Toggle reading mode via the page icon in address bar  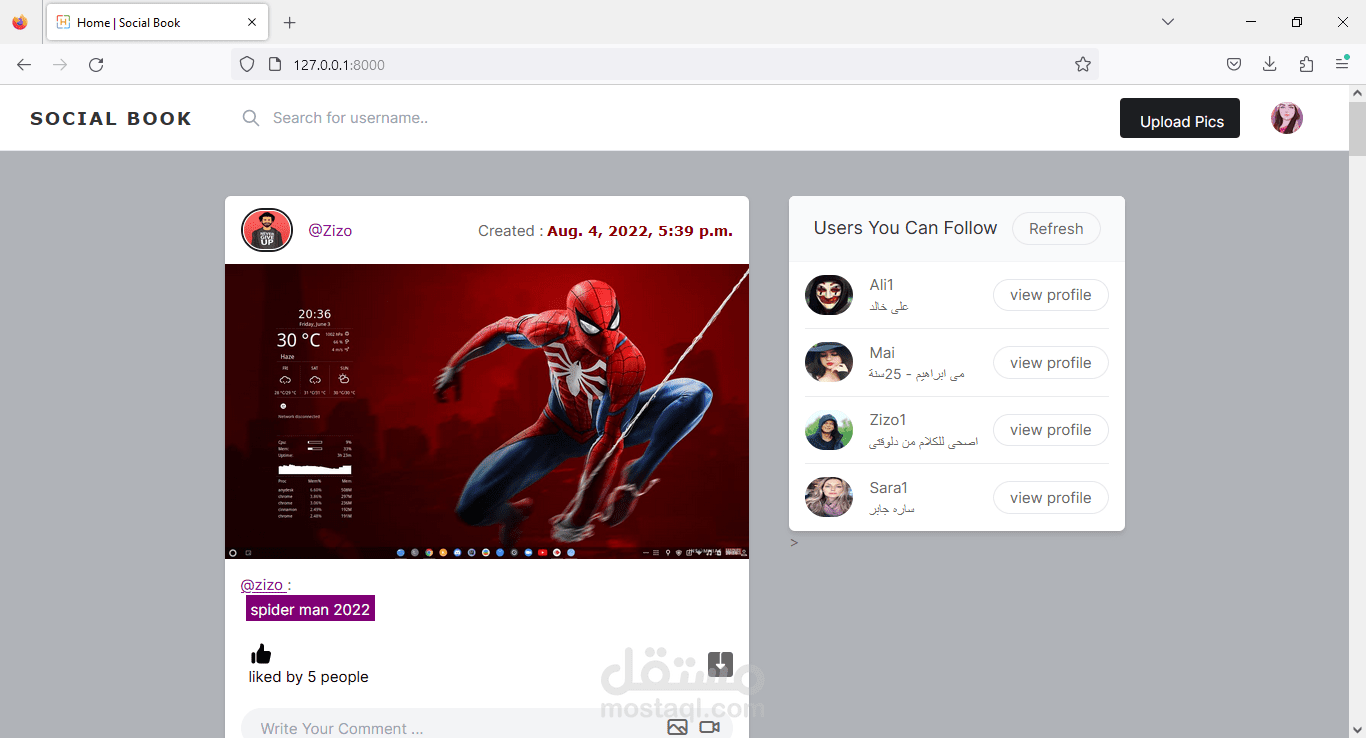point(273,64)
